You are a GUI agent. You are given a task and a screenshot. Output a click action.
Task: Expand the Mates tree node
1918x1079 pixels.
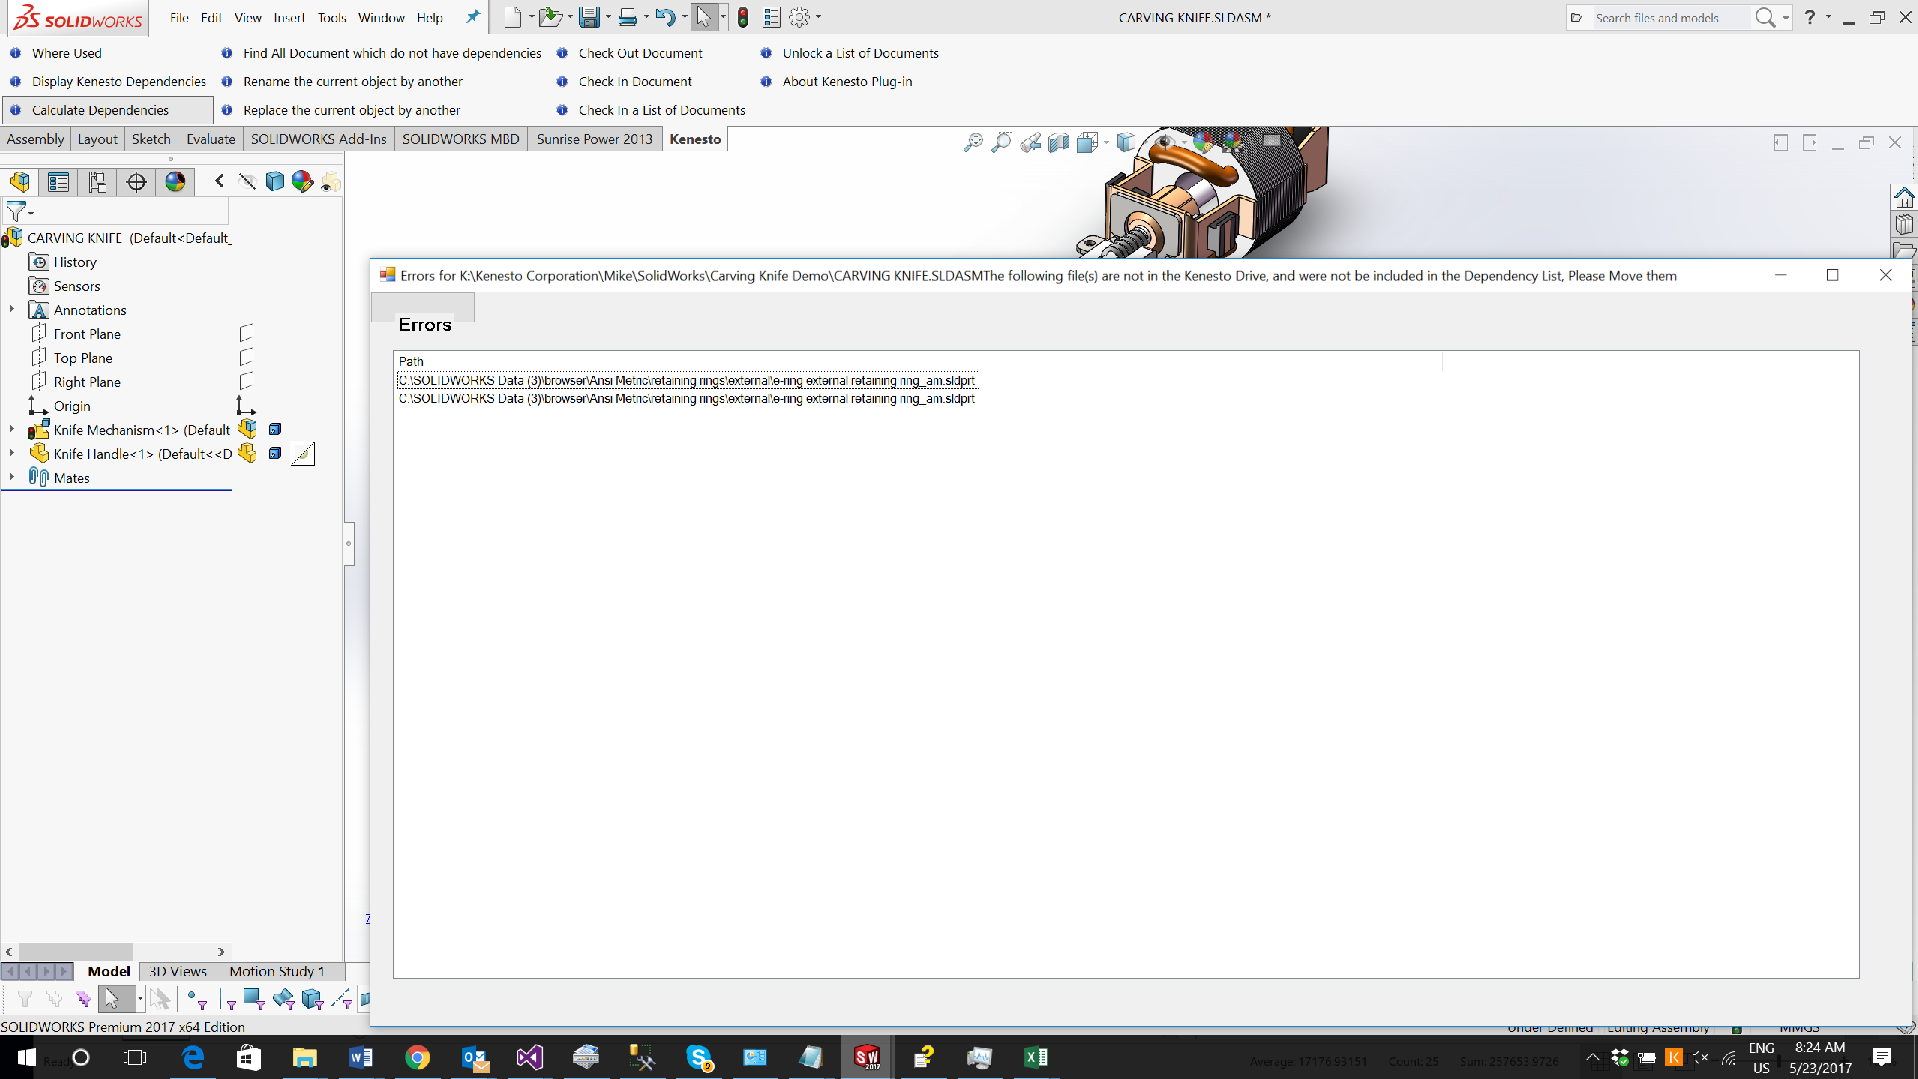click(12, 477)
